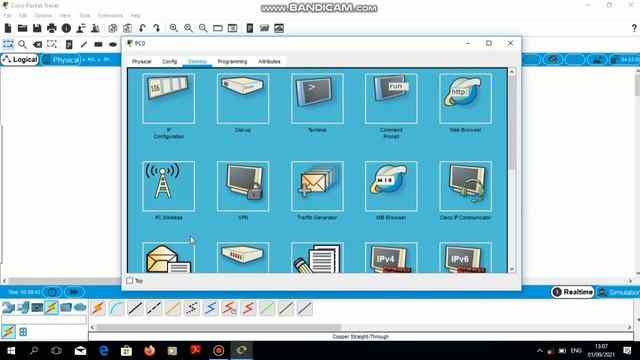Click the Redo toolbar icon
The height and width of the screenshot is (360, 640).
[156, 28]
